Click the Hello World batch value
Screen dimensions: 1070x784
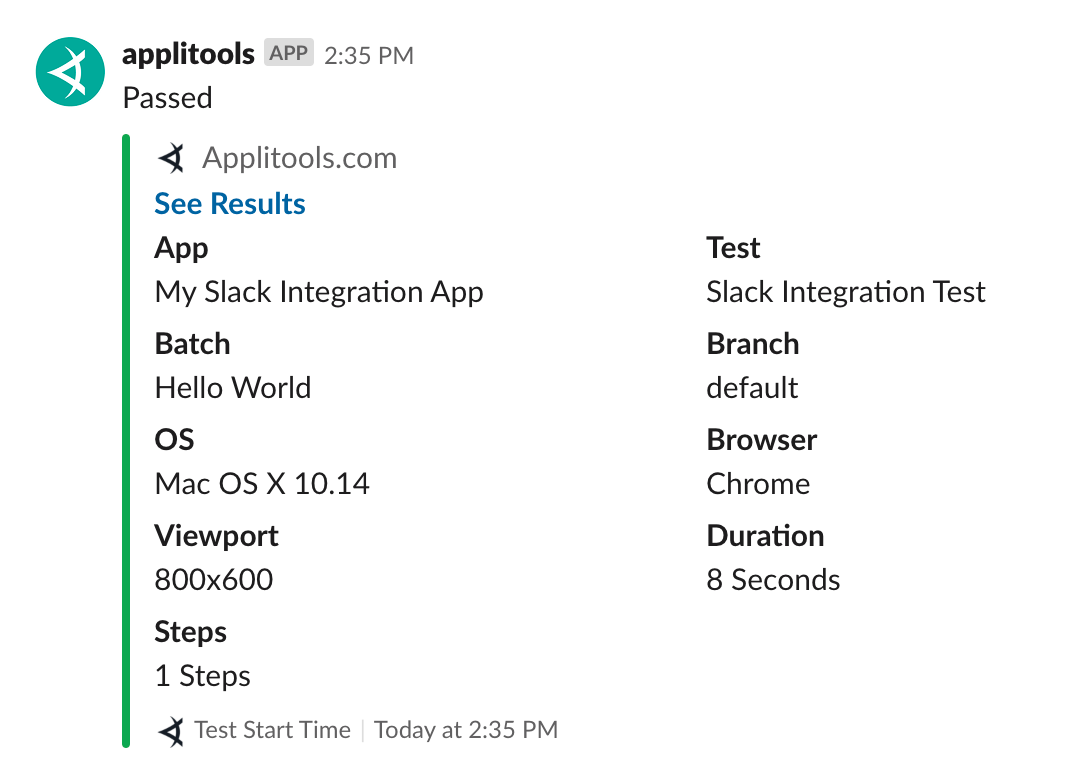click(233, 388)
